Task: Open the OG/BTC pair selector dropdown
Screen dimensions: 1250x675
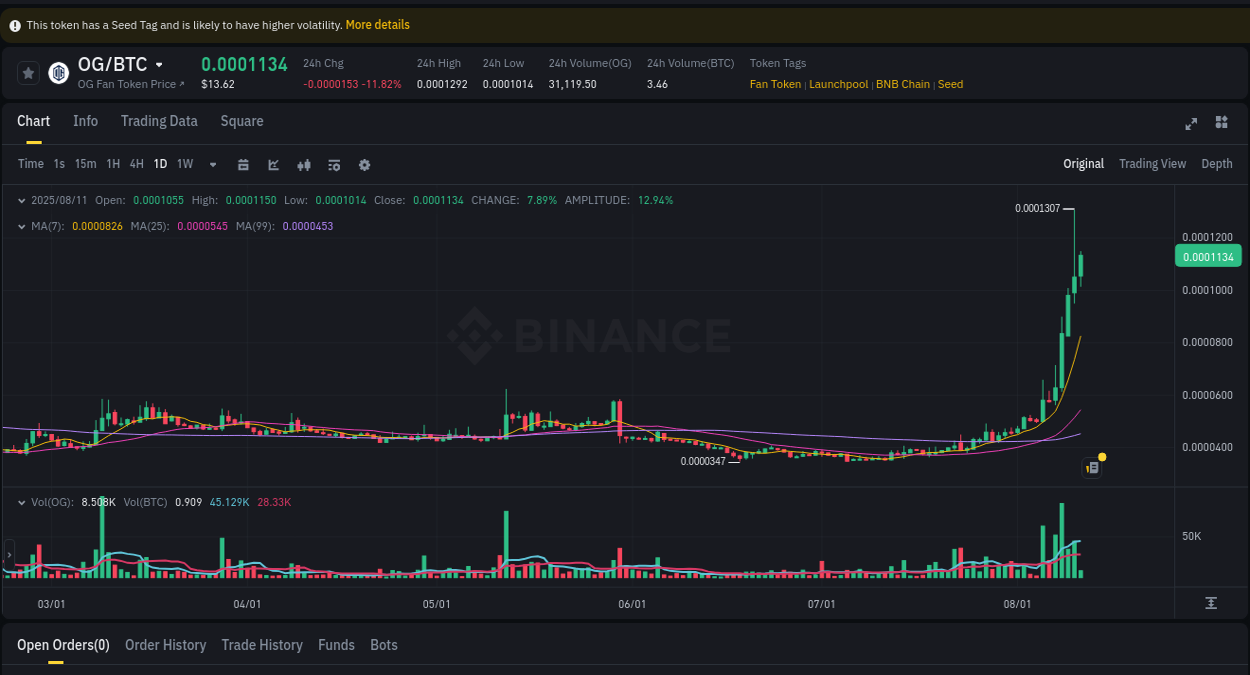Action: tap(158, 64)
